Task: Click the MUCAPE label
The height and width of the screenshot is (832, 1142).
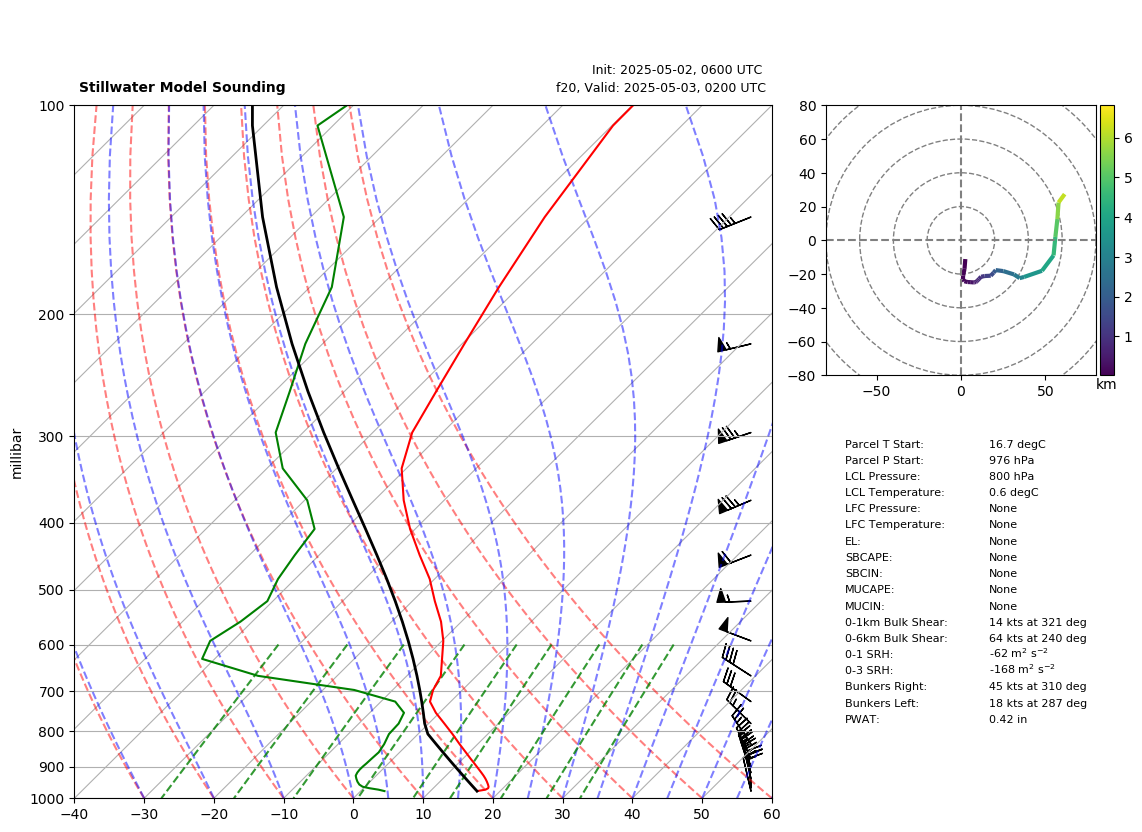Action: 869,589
